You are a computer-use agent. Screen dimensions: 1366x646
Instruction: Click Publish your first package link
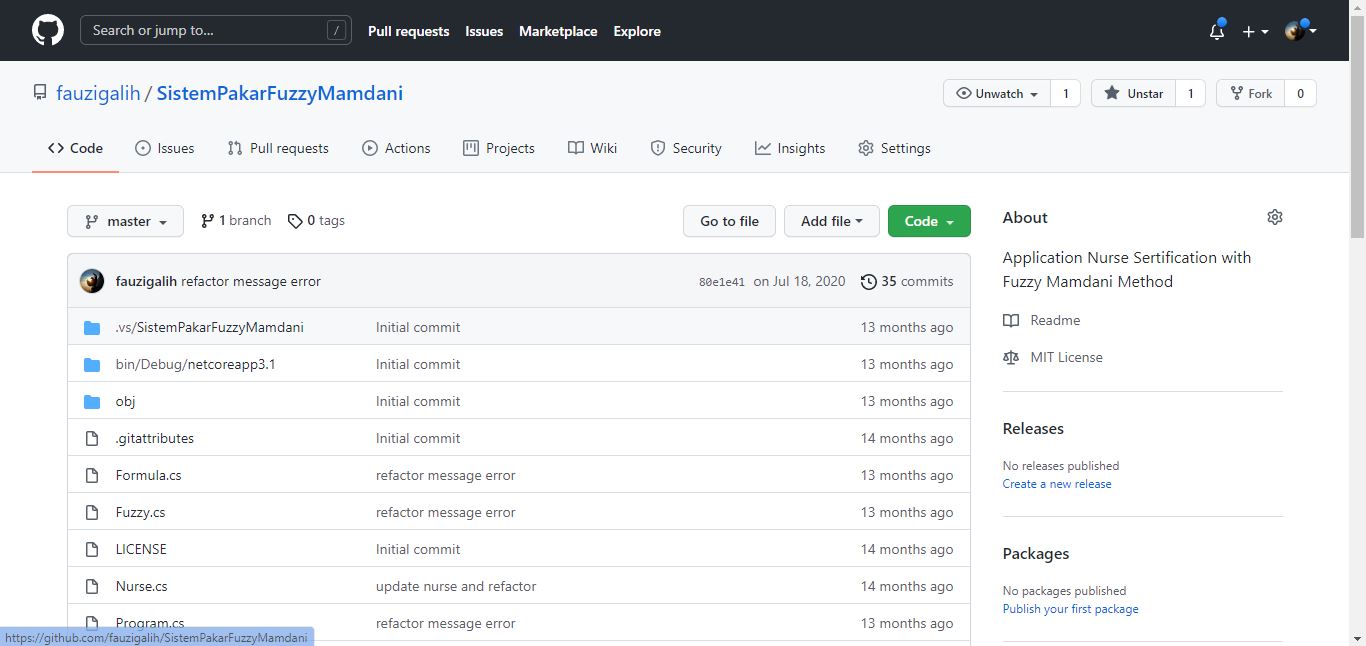click(x=1070, y=609)
